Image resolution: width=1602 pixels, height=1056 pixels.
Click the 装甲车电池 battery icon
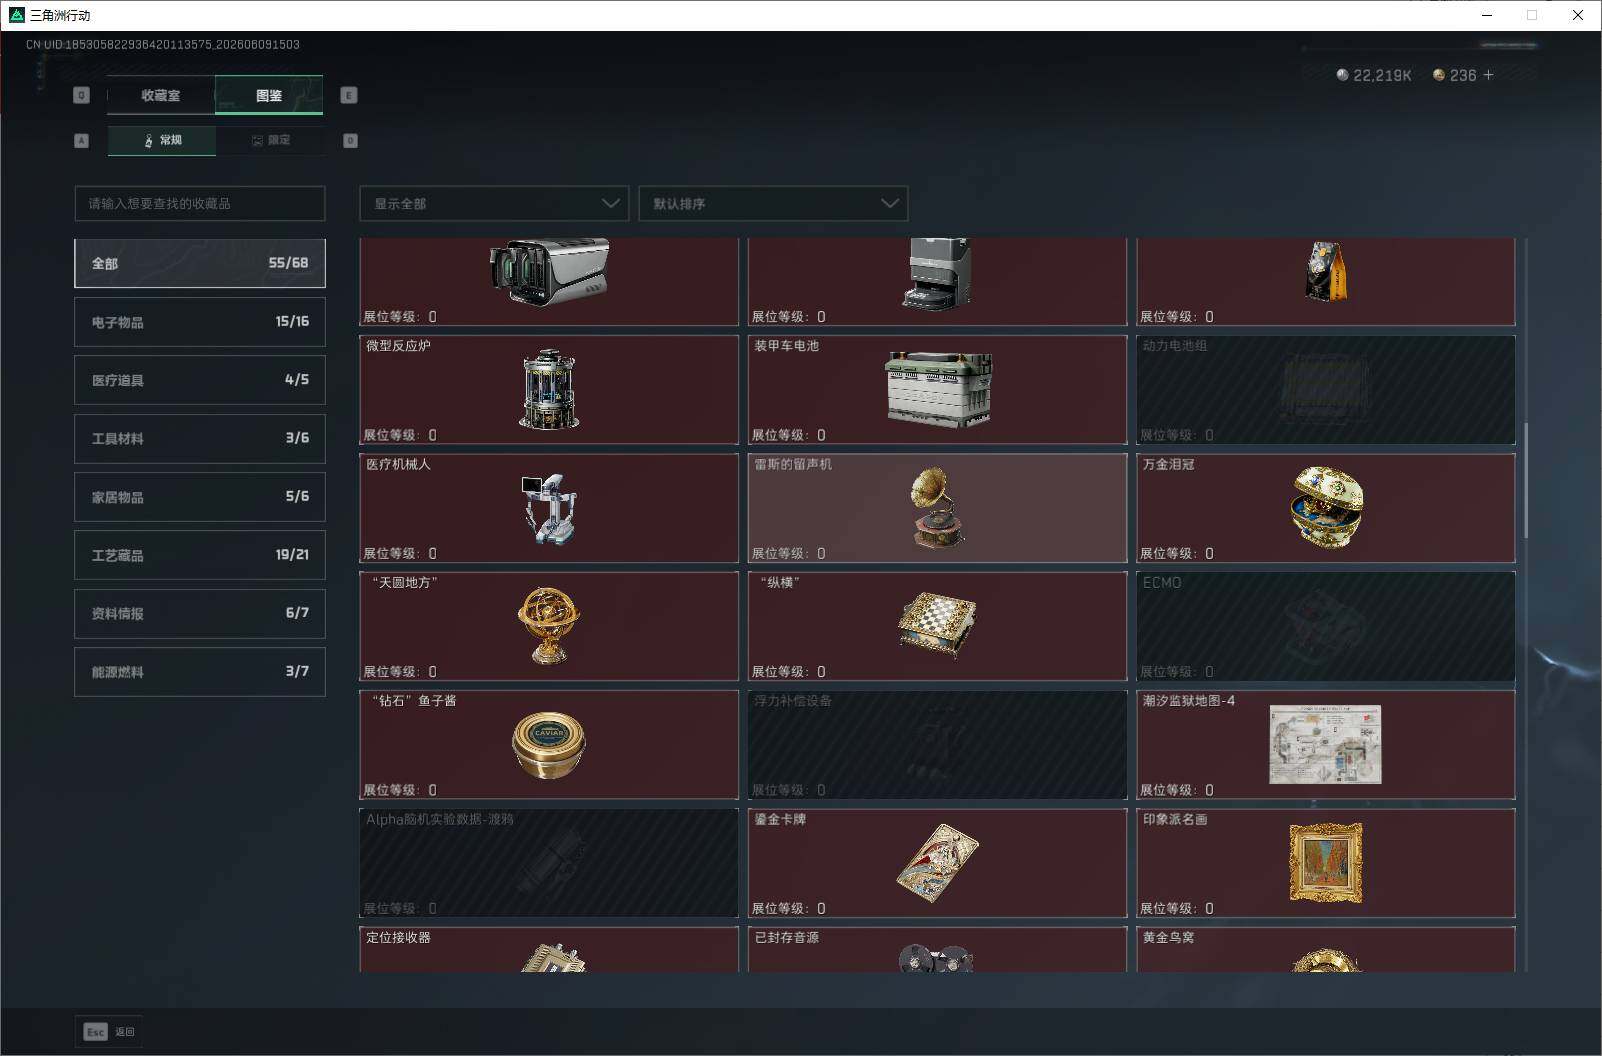[938, 389]
